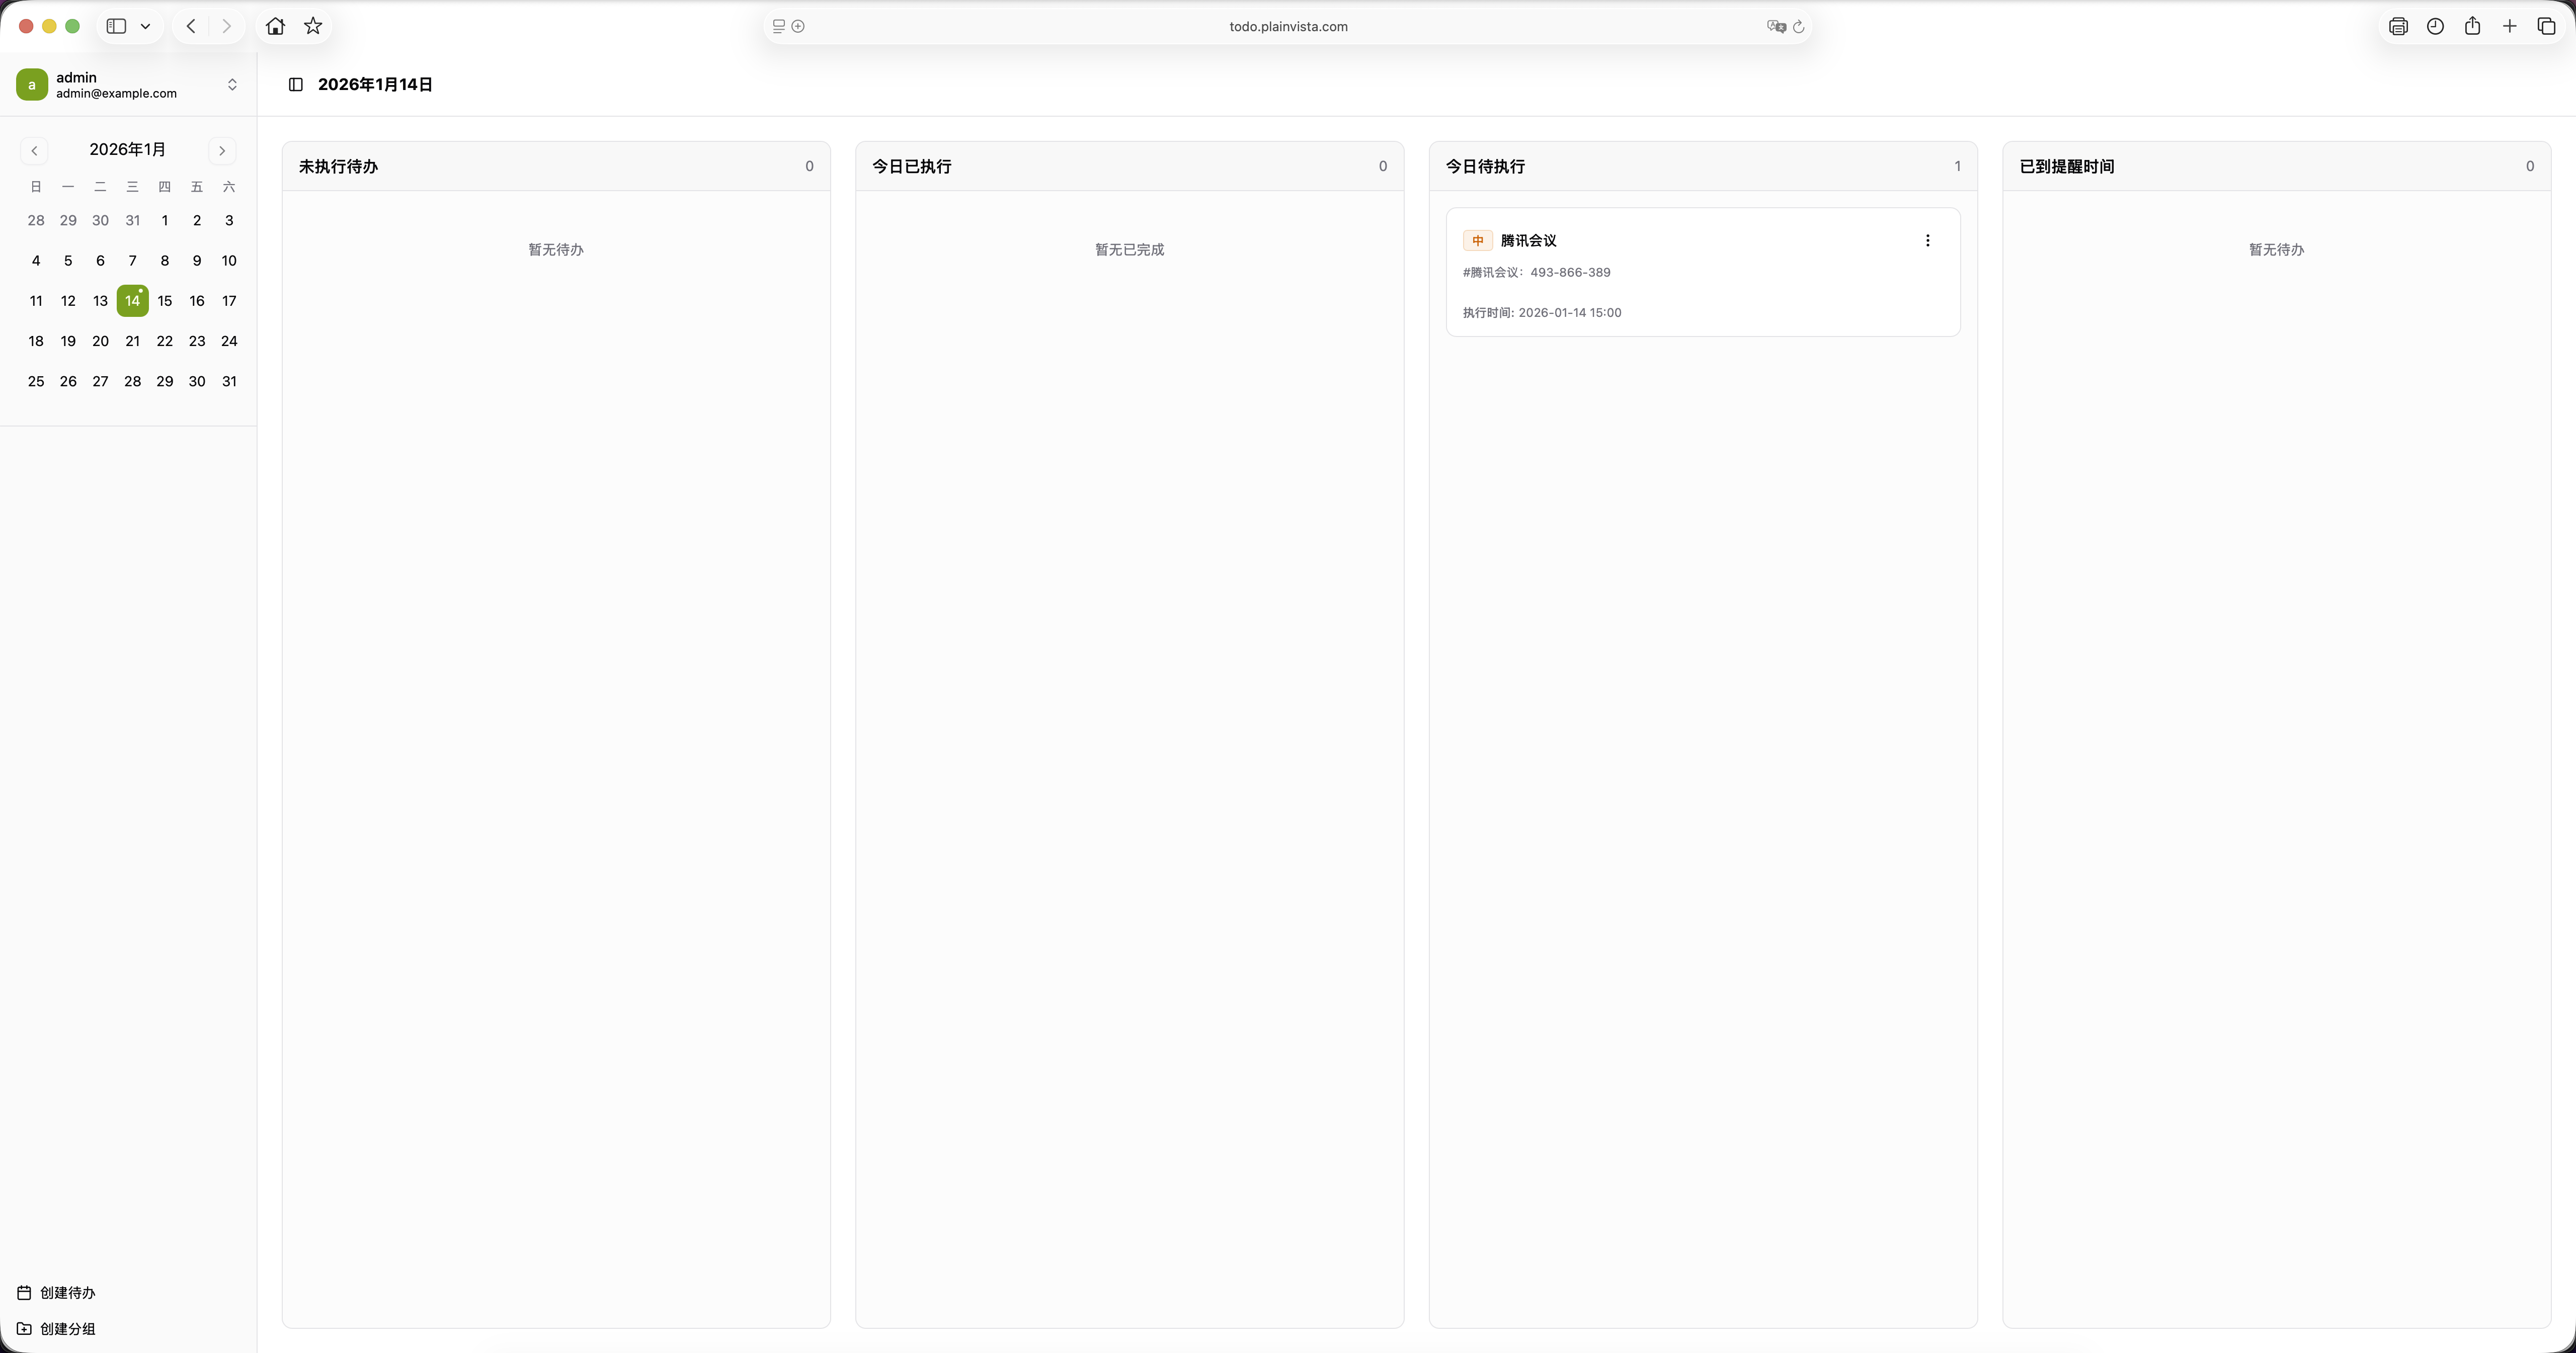The width and height of the screenshot is (2576, 1353).
Task: Select highlighted date 14 in the calendar
Action: [x=132, y=301]
